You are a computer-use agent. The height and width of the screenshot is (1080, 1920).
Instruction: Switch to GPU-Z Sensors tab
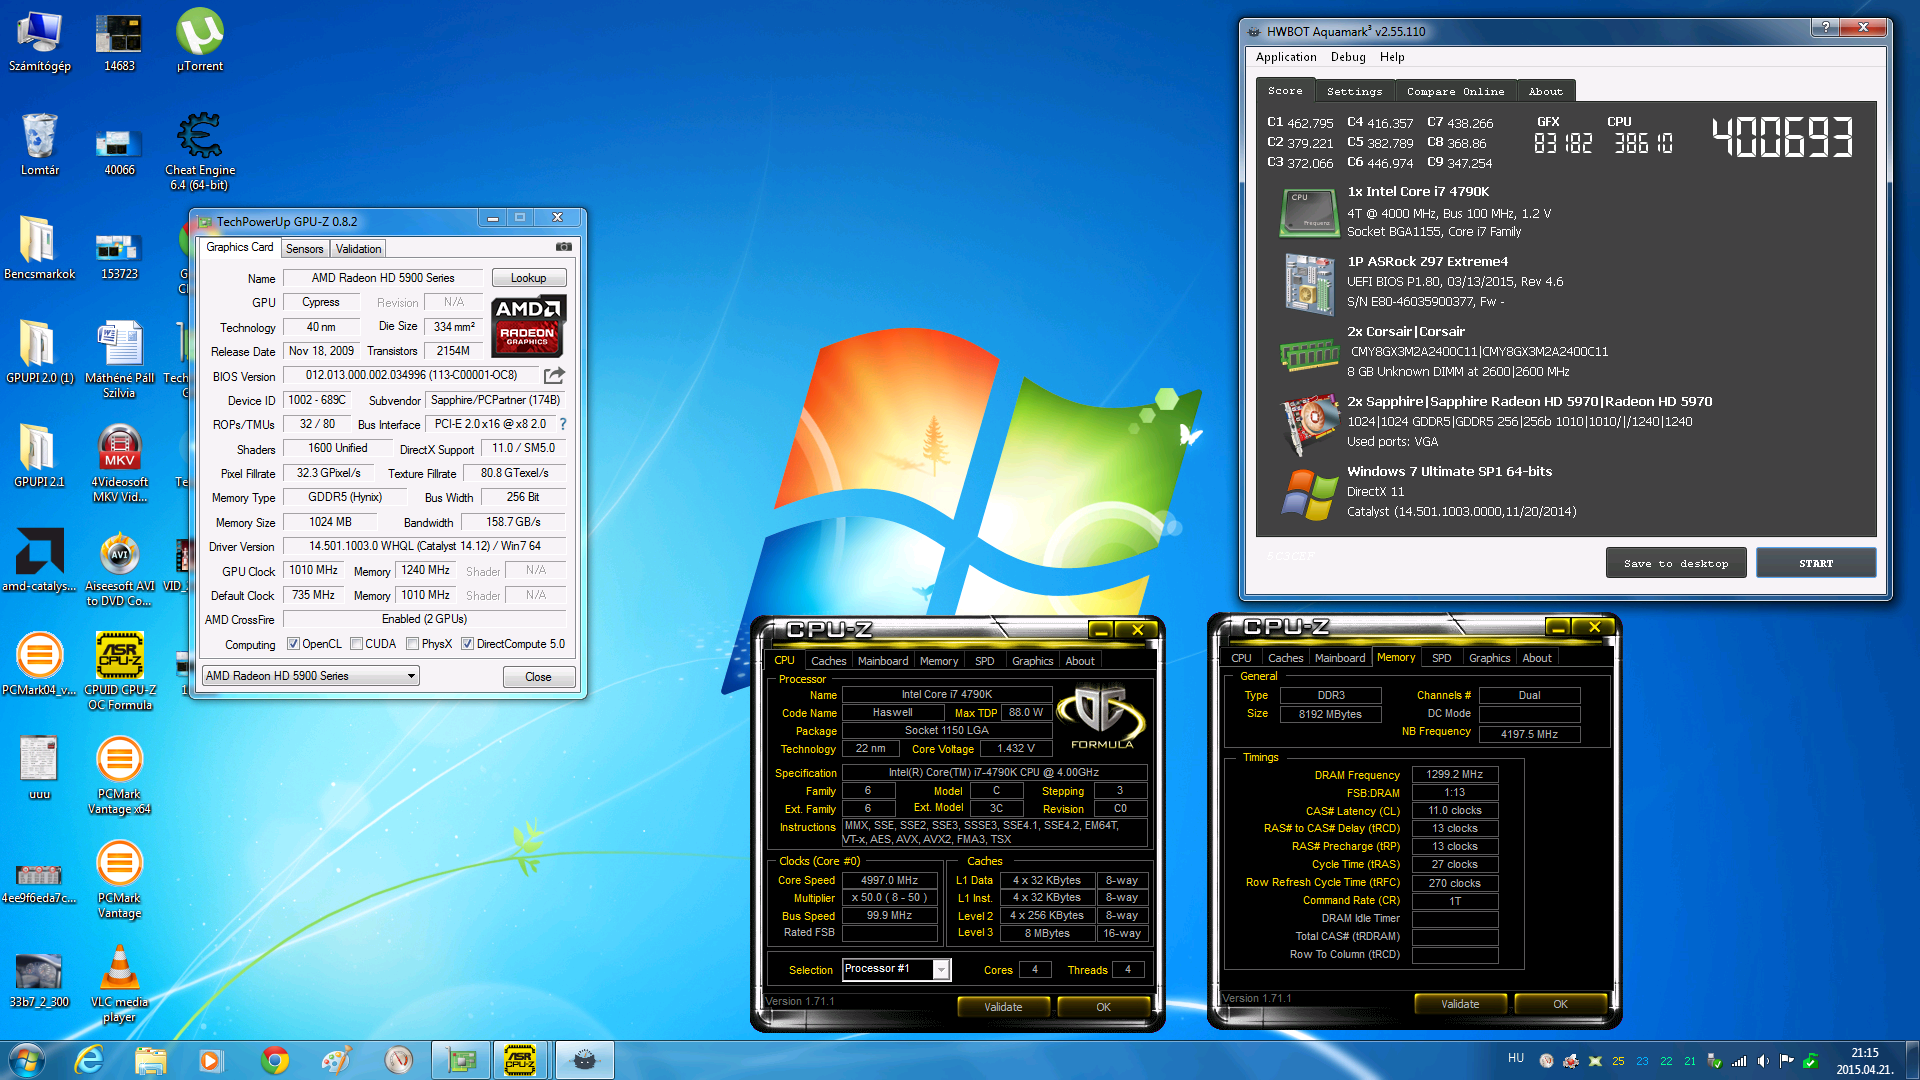304,249
